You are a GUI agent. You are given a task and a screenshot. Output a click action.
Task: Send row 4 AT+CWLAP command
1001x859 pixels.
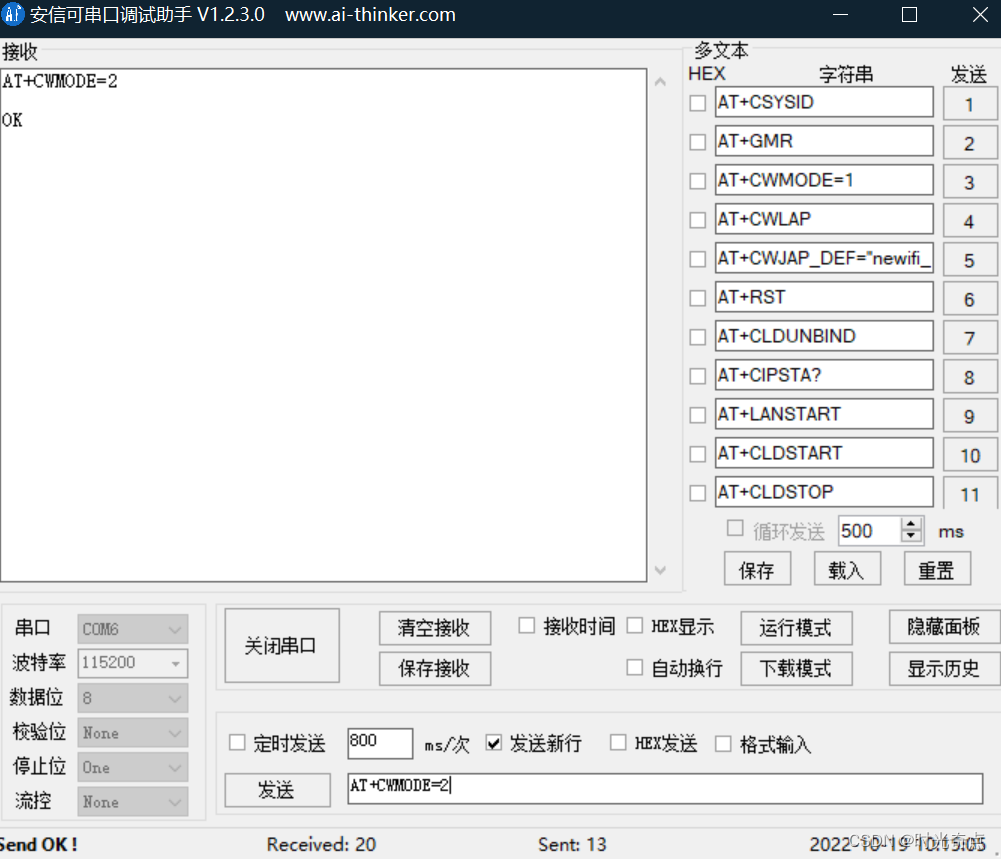(x=970, y=221)
